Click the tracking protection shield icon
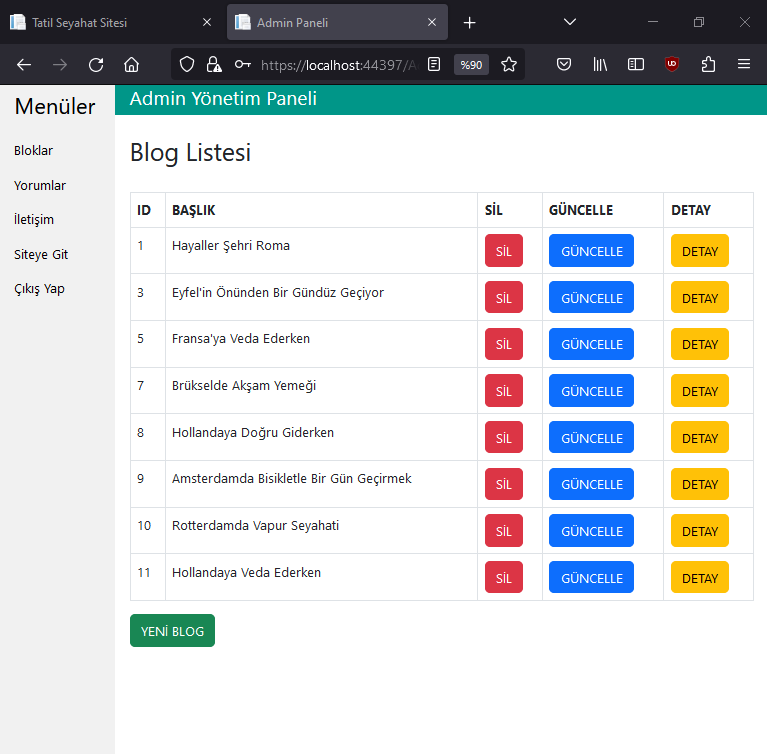This screenshot has width=767, height=754. click(187, 65)
